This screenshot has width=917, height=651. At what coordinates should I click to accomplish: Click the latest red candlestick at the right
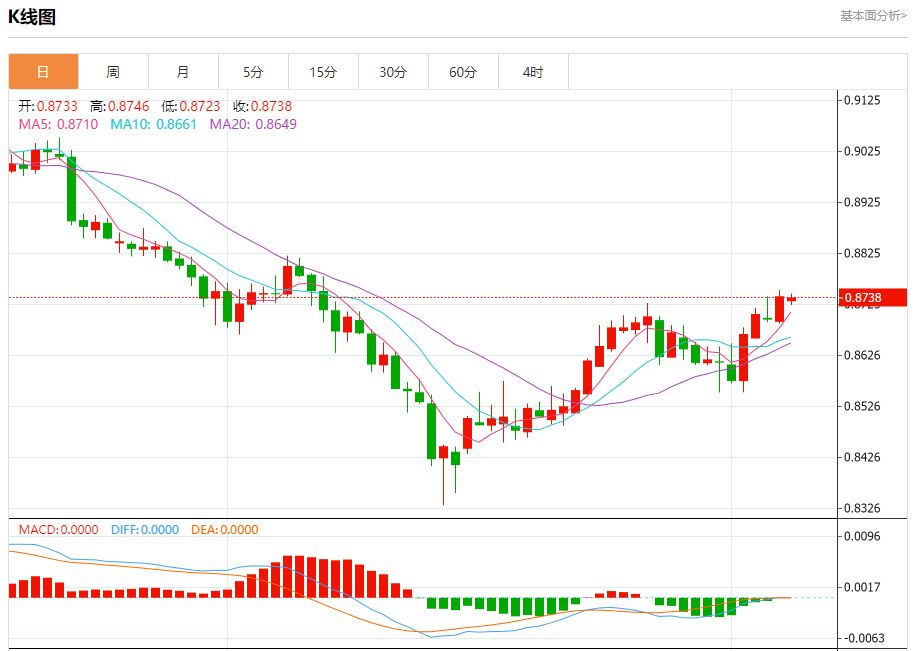point(792,299)
